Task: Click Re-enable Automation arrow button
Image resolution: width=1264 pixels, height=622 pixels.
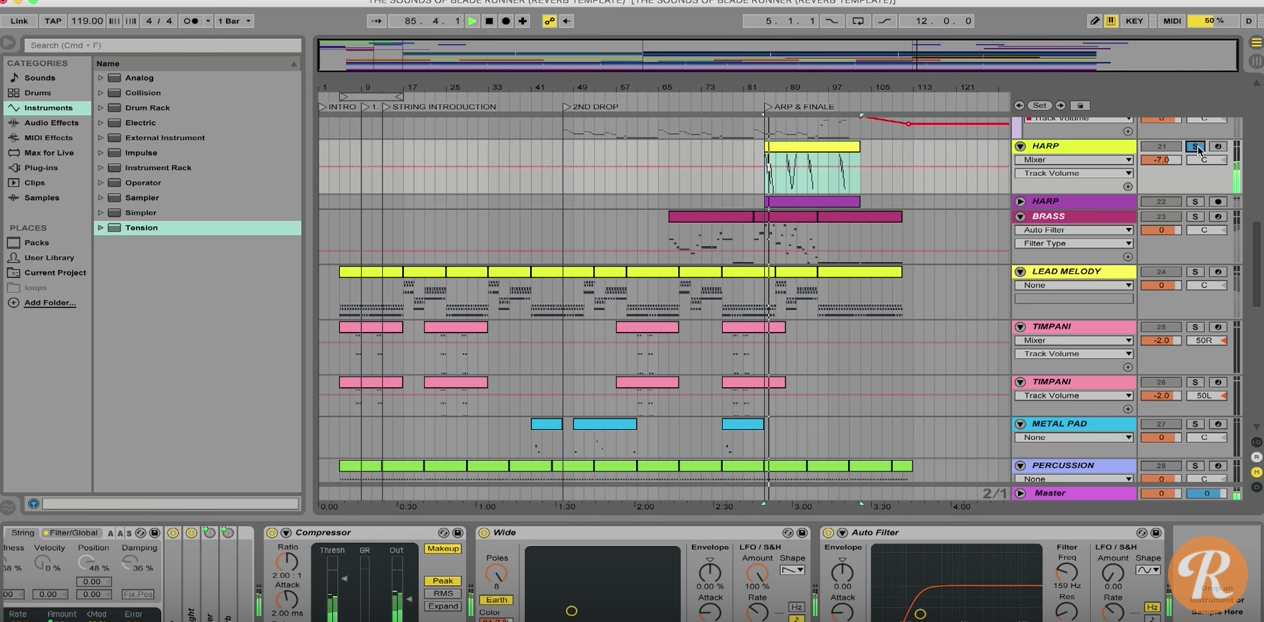Action: click(x=566, y=21)
